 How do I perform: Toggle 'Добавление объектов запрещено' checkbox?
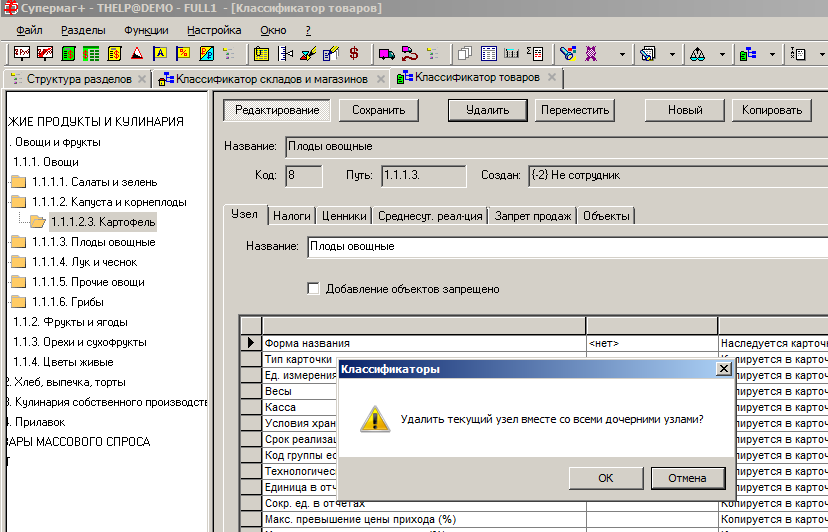pyautogui.click(x=313, y=288)
